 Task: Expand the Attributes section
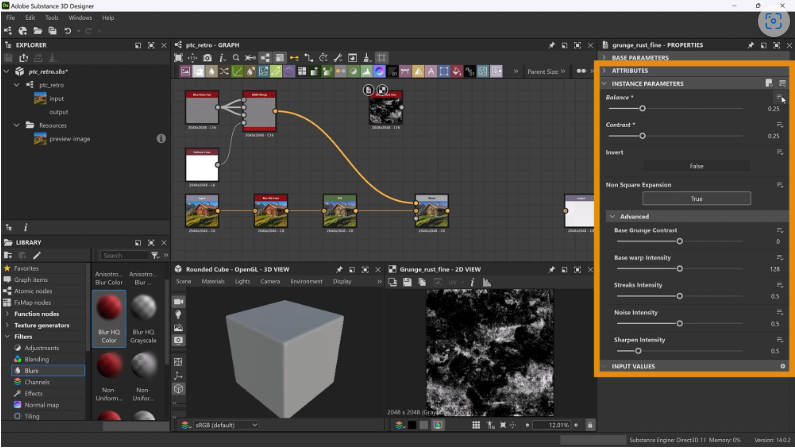604,70
